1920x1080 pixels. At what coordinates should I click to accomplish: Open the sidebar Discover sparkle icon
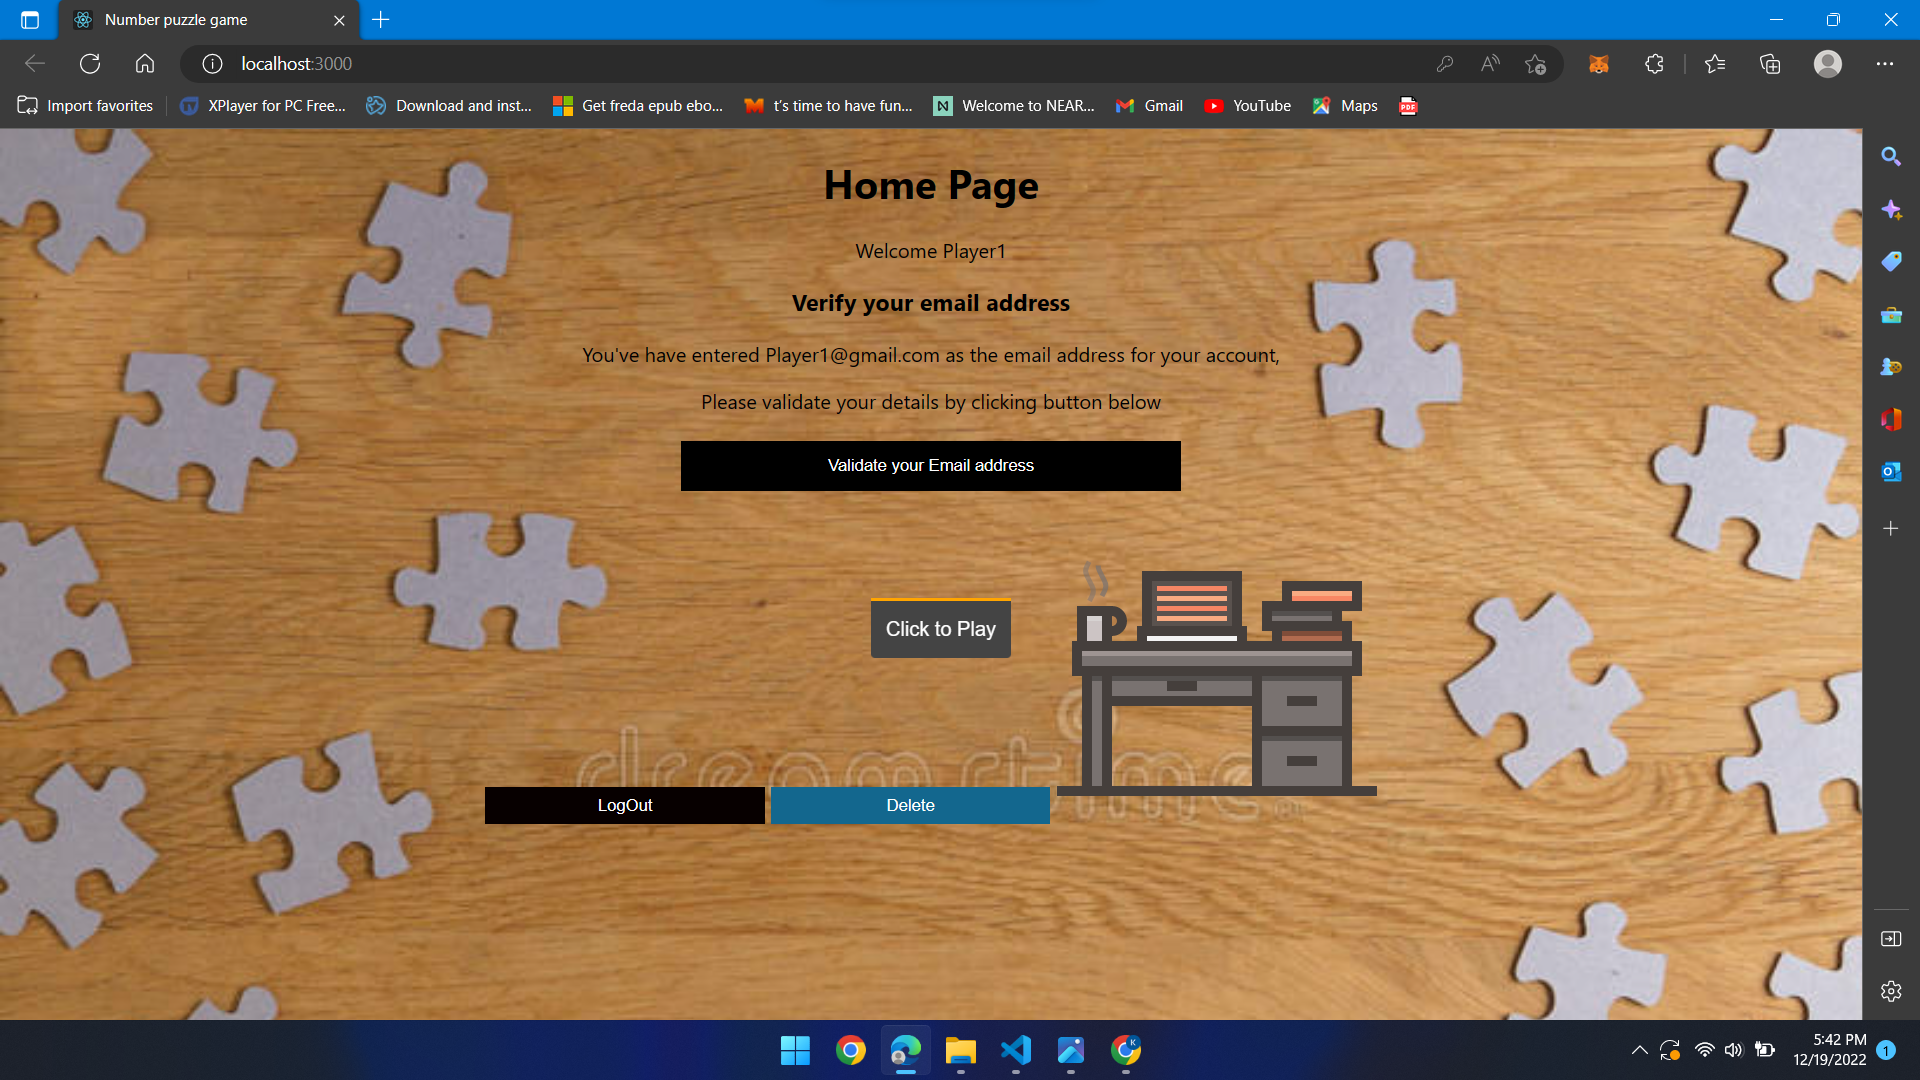pos(1891,210)
